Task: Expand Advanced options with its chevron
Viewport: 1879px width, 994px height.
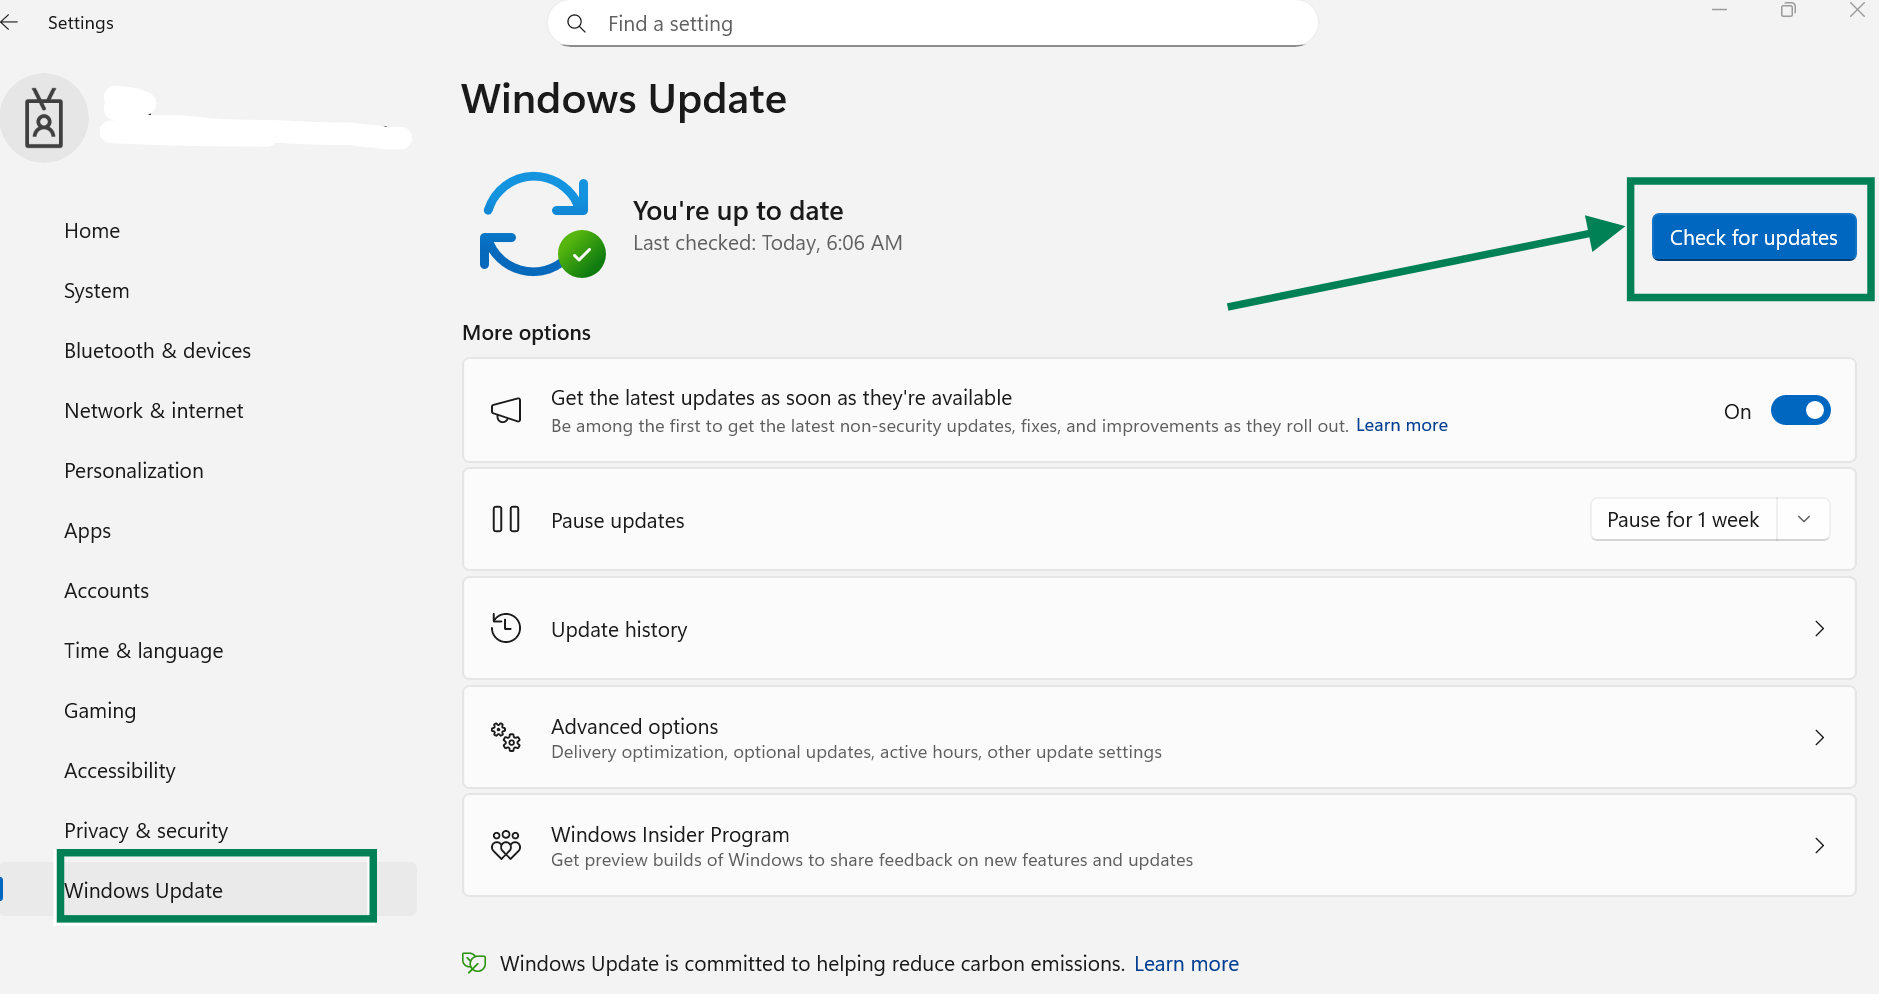Action: [1819, 737]
